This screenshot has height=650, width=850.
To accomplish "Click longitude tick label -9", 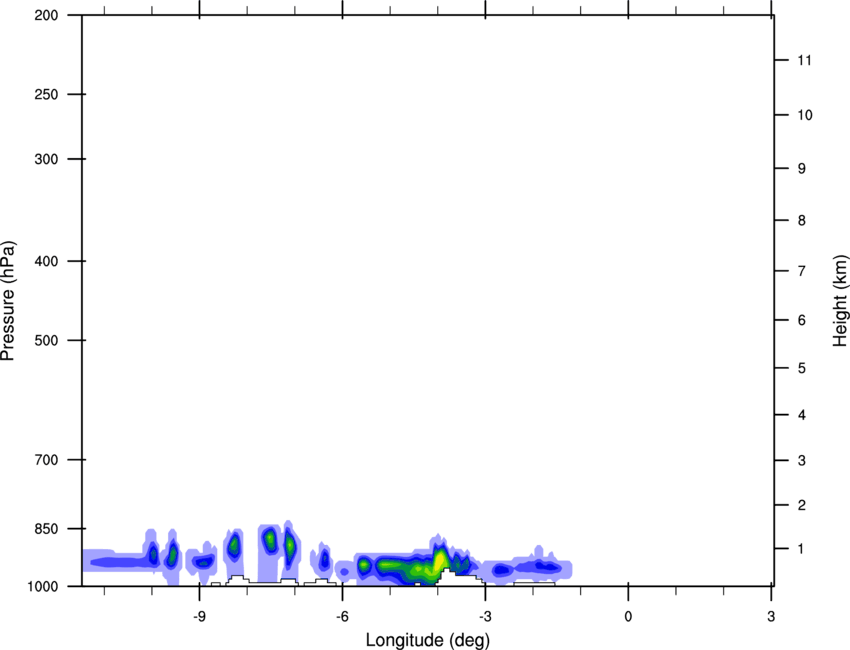I will [x=199, y=617].
